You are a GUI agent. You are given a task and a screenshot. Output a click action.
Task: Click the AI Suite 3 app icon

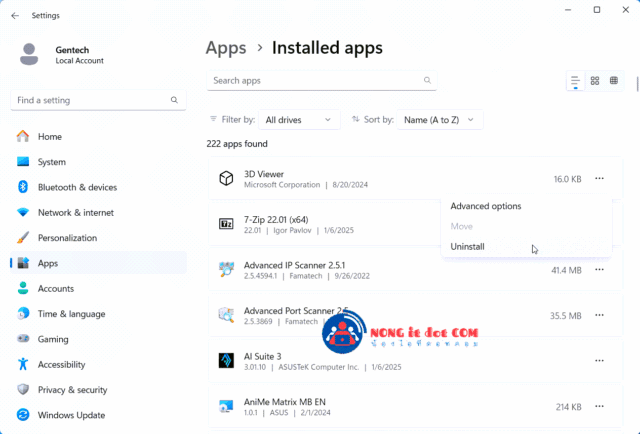point(226,361)
